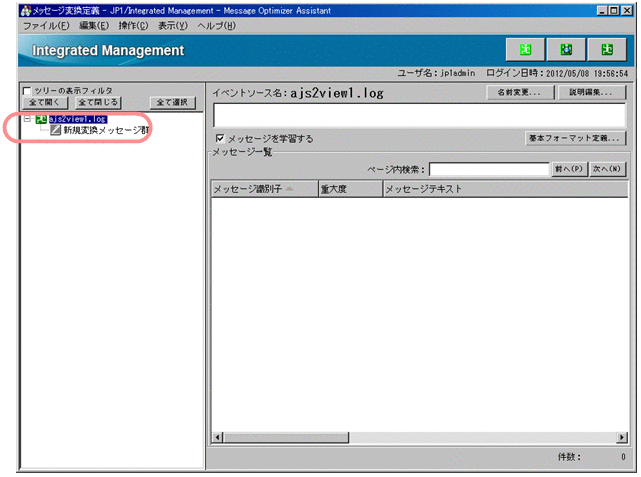Focus the ページ内検索 search field
The image size is (641, 477).
(x=489, y=169)
